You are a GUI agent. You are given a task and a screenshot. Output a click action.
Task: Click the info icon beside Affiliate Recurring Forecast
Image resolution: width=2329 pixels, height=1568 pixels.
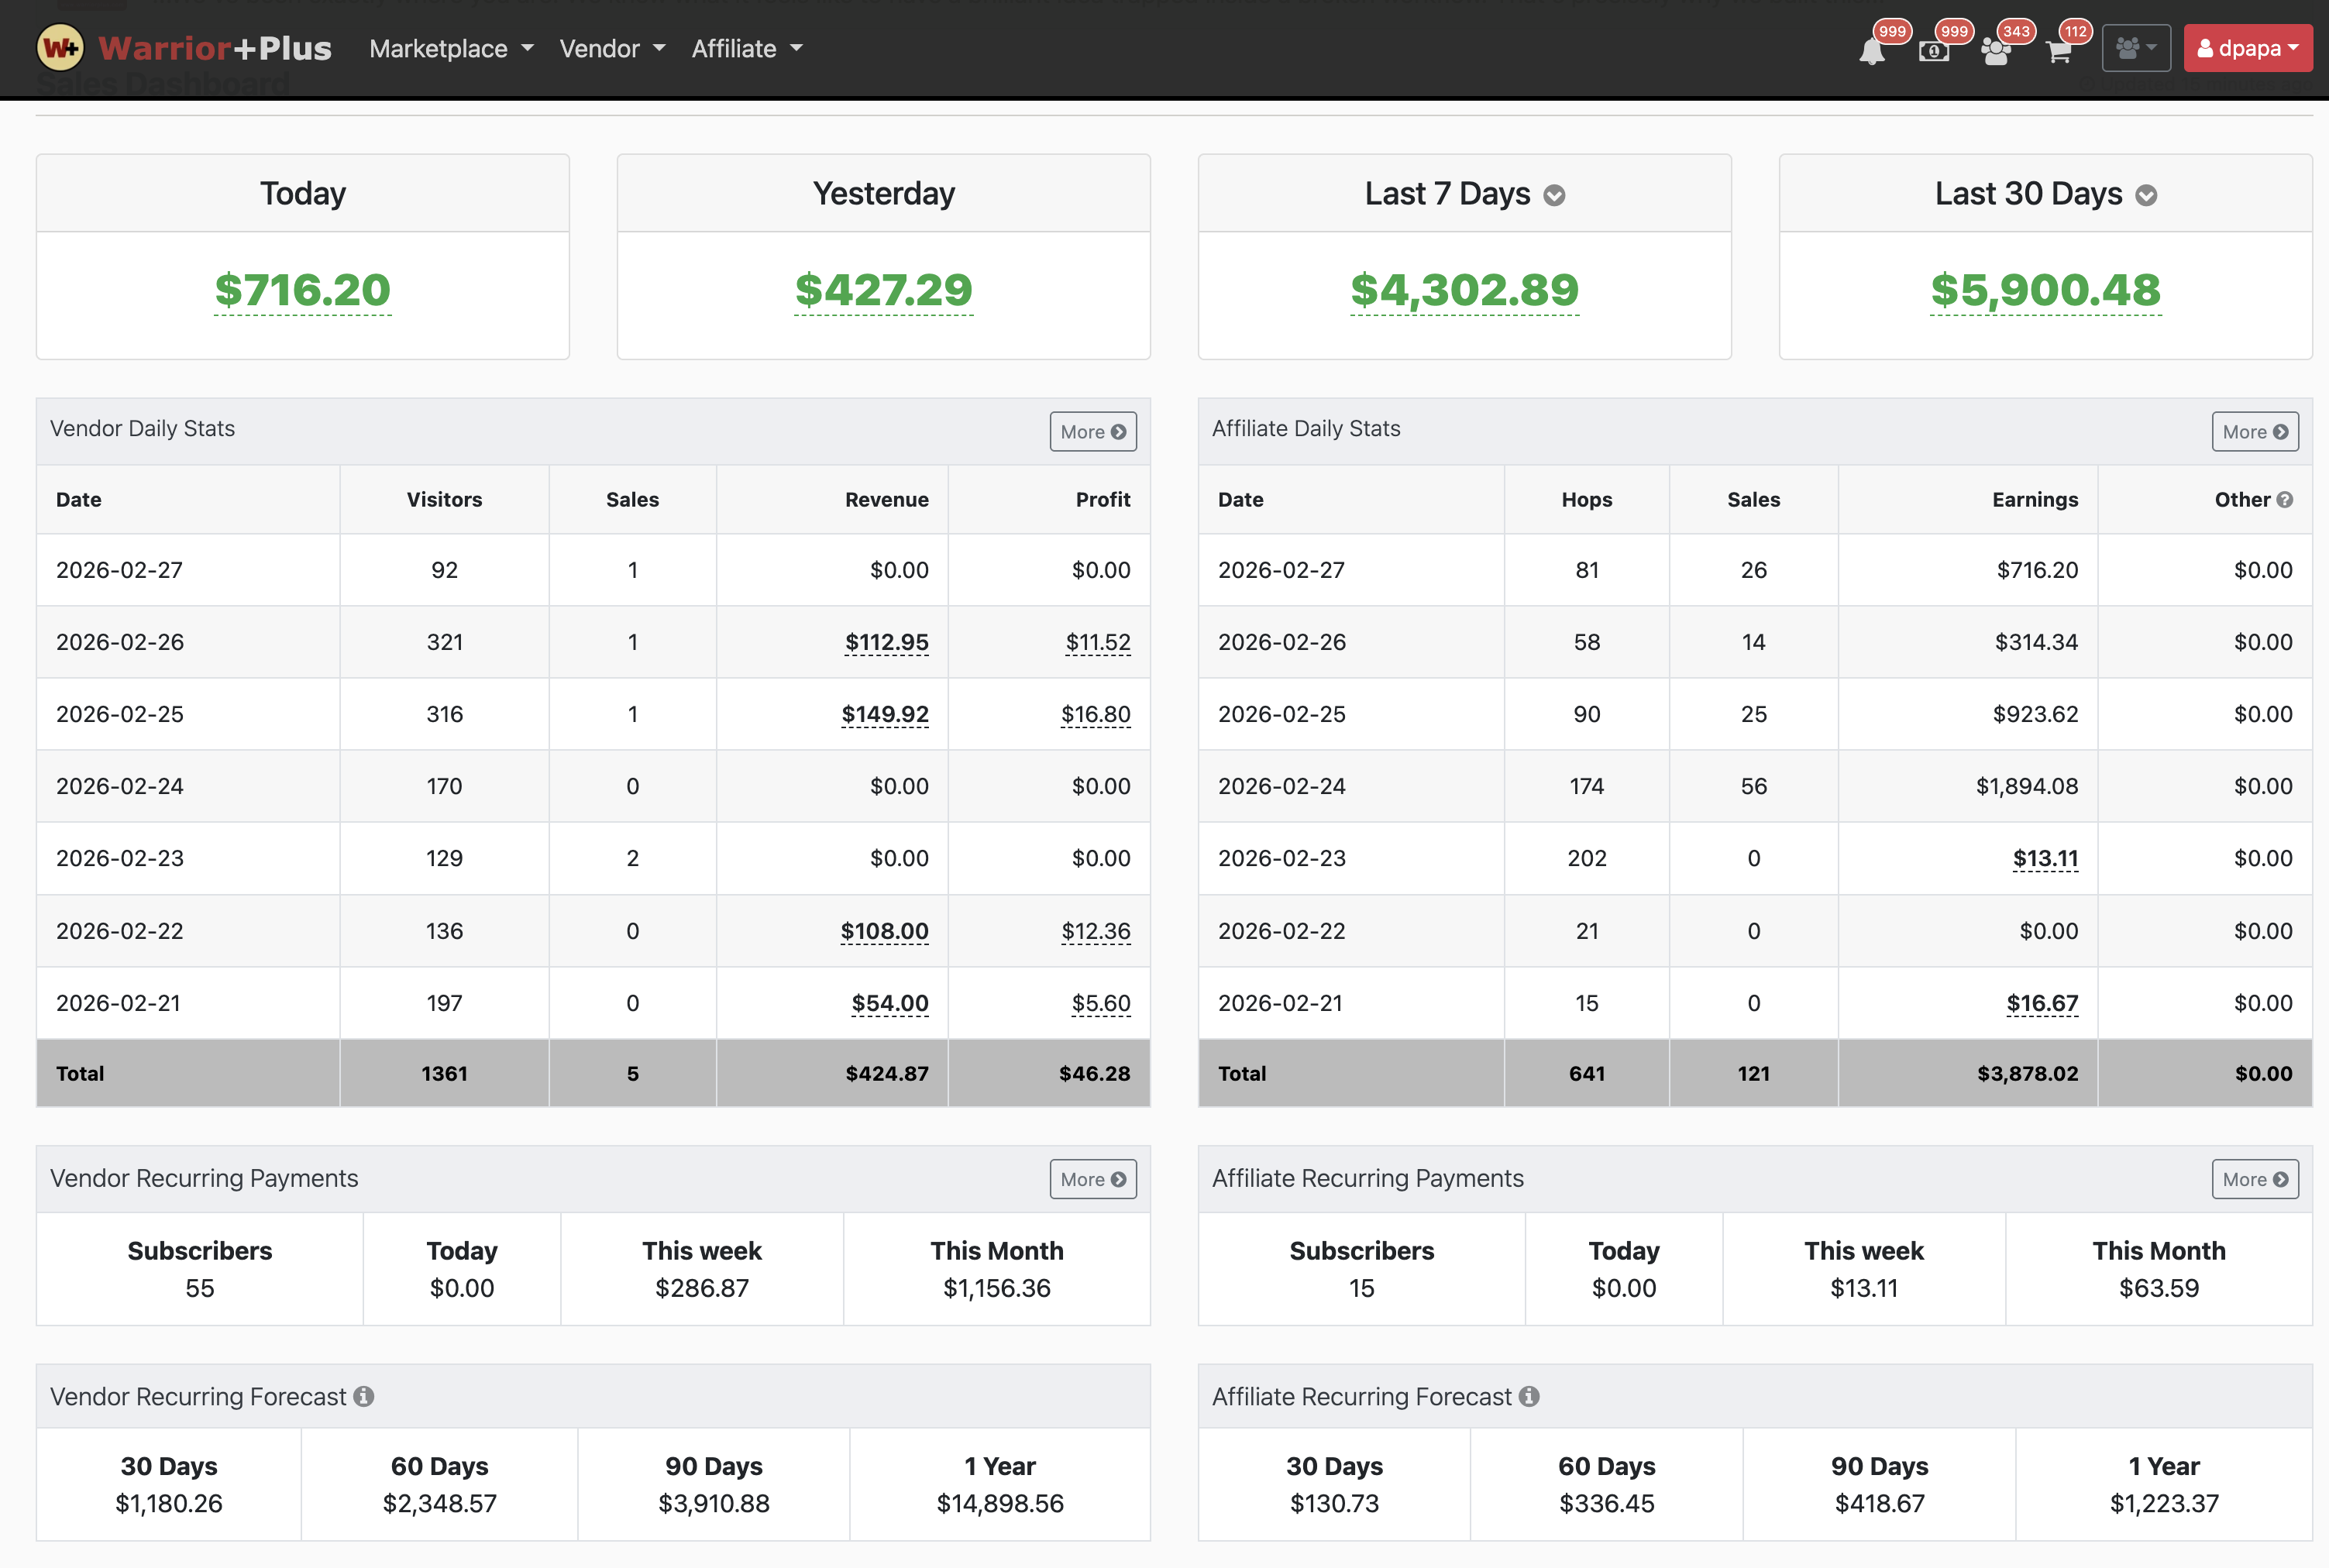[1528, 1396]
